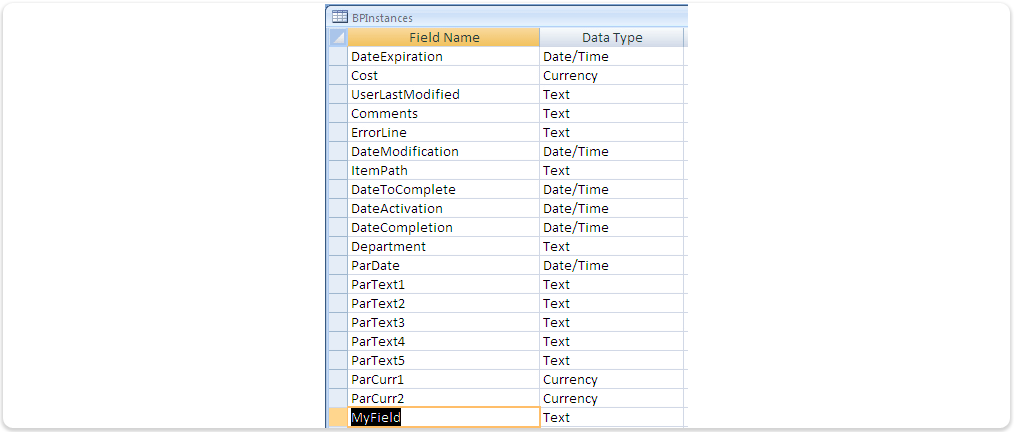This screenshot has height=432, width=1014.
Task: Click the BPInstances table icon in title
Action: (x=339, y=17)
